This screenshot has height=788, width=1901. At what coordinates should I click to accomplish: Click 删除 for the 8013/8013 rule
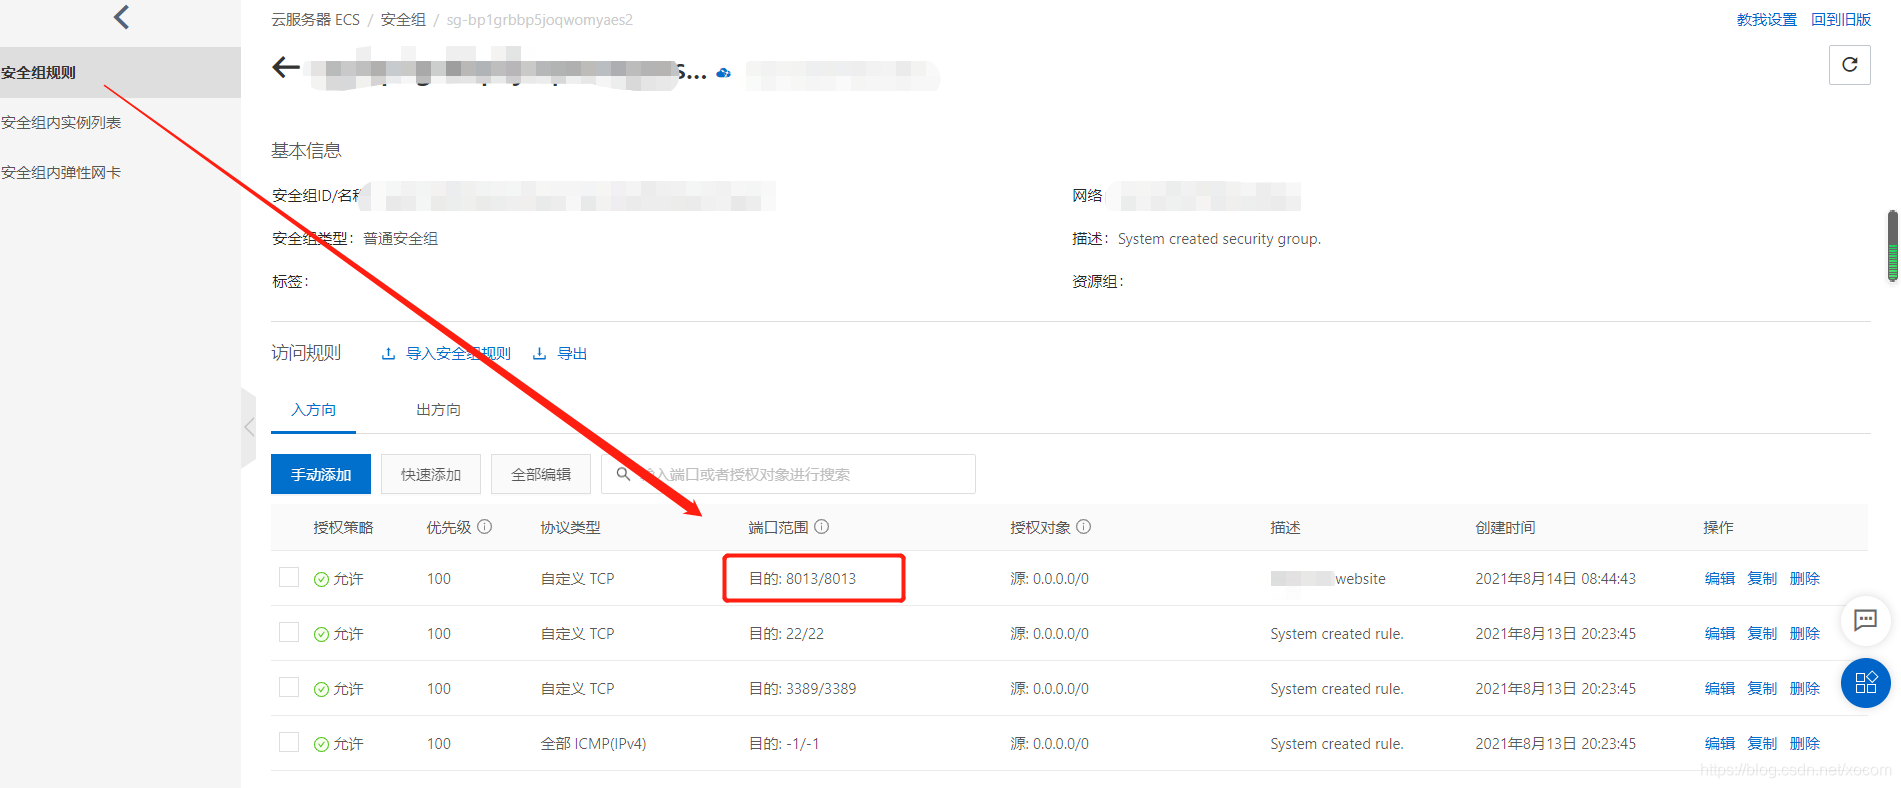pyautogui.click(x=1805, y=579)
